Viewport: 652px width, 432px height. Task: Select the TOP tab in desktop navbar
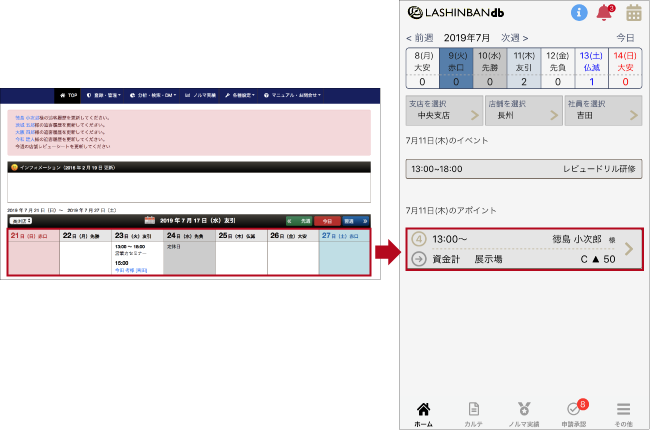(x=68, y=96)
